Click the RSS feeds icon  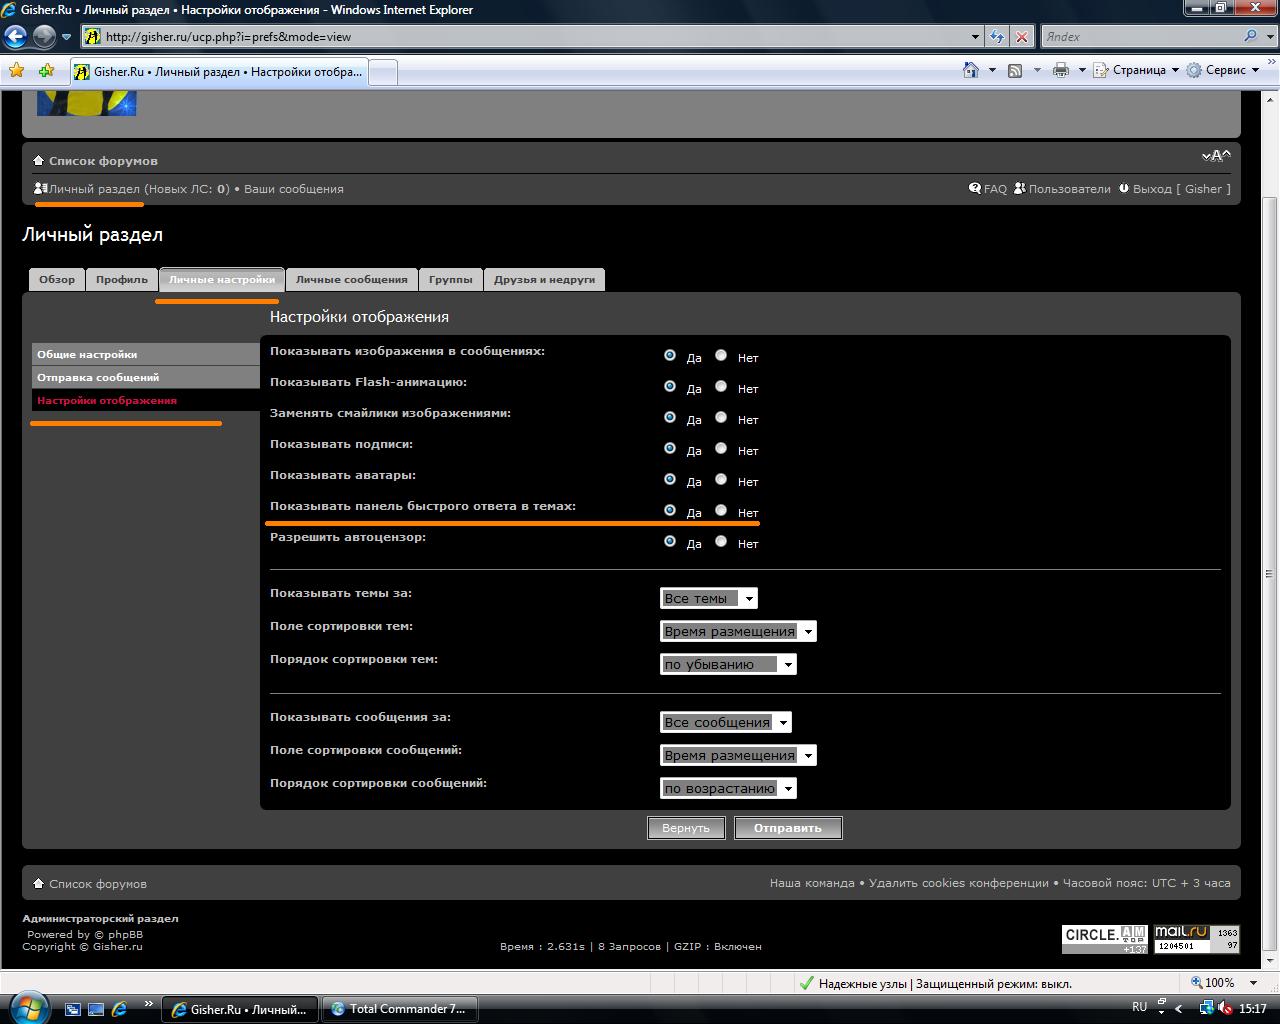click(x=1015, y=70)
